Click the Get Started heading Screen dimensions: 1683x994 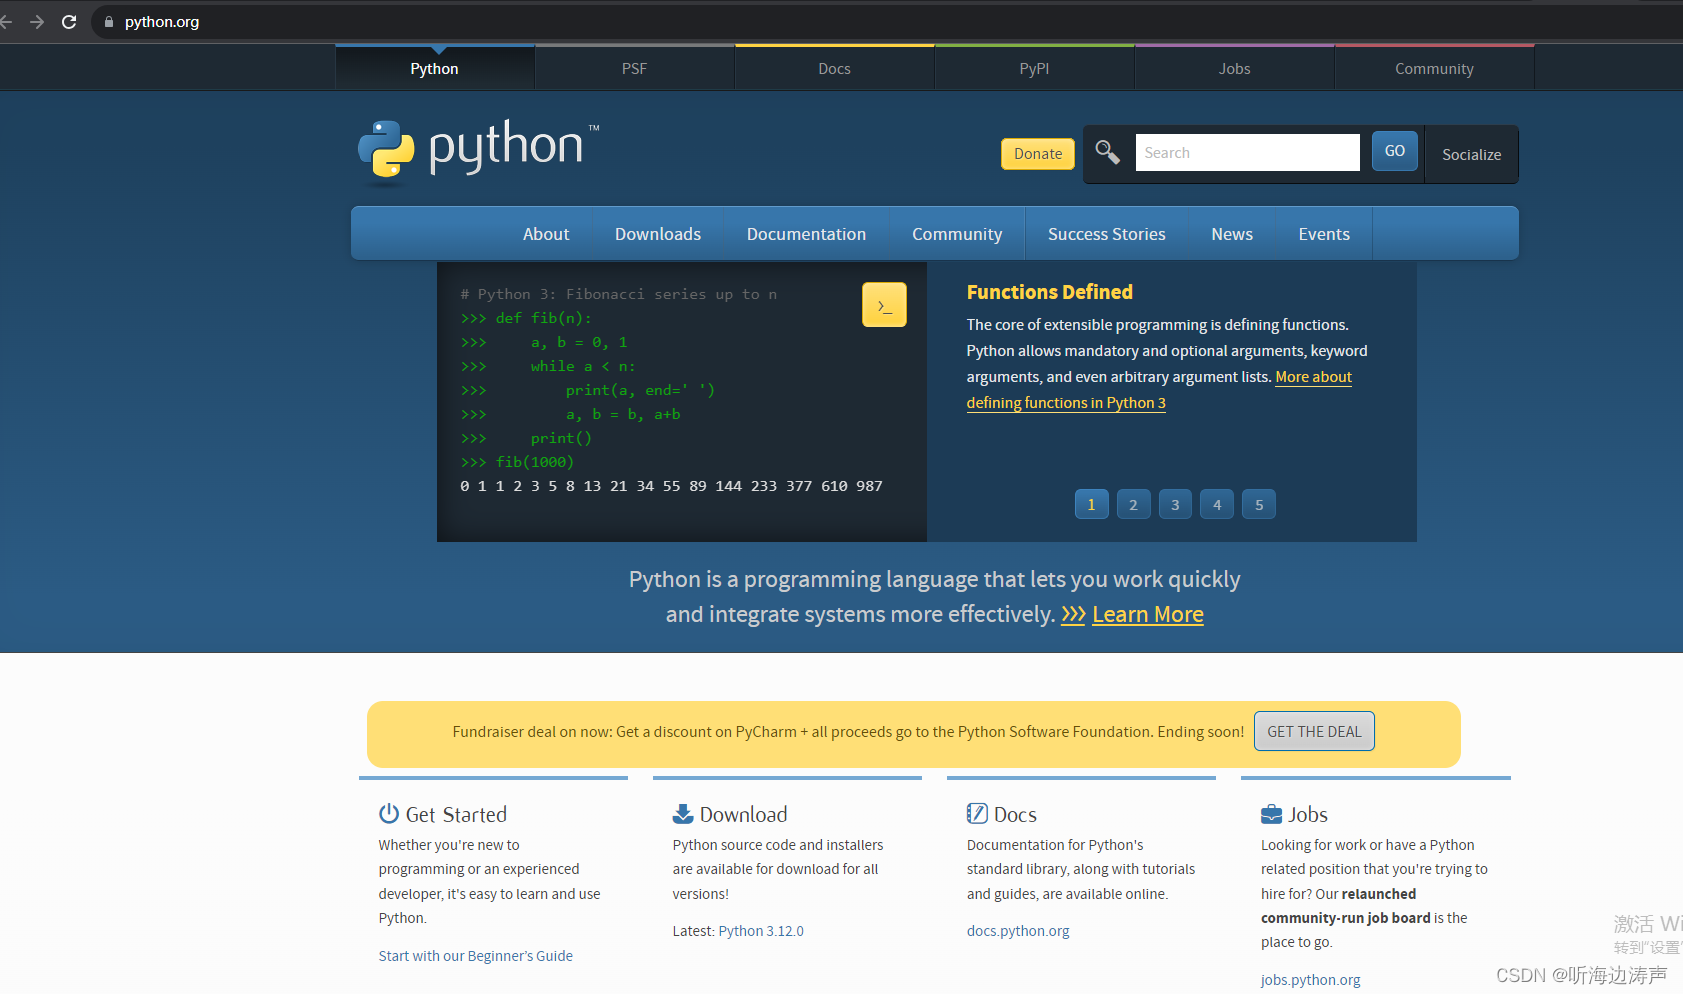(456, 814)
